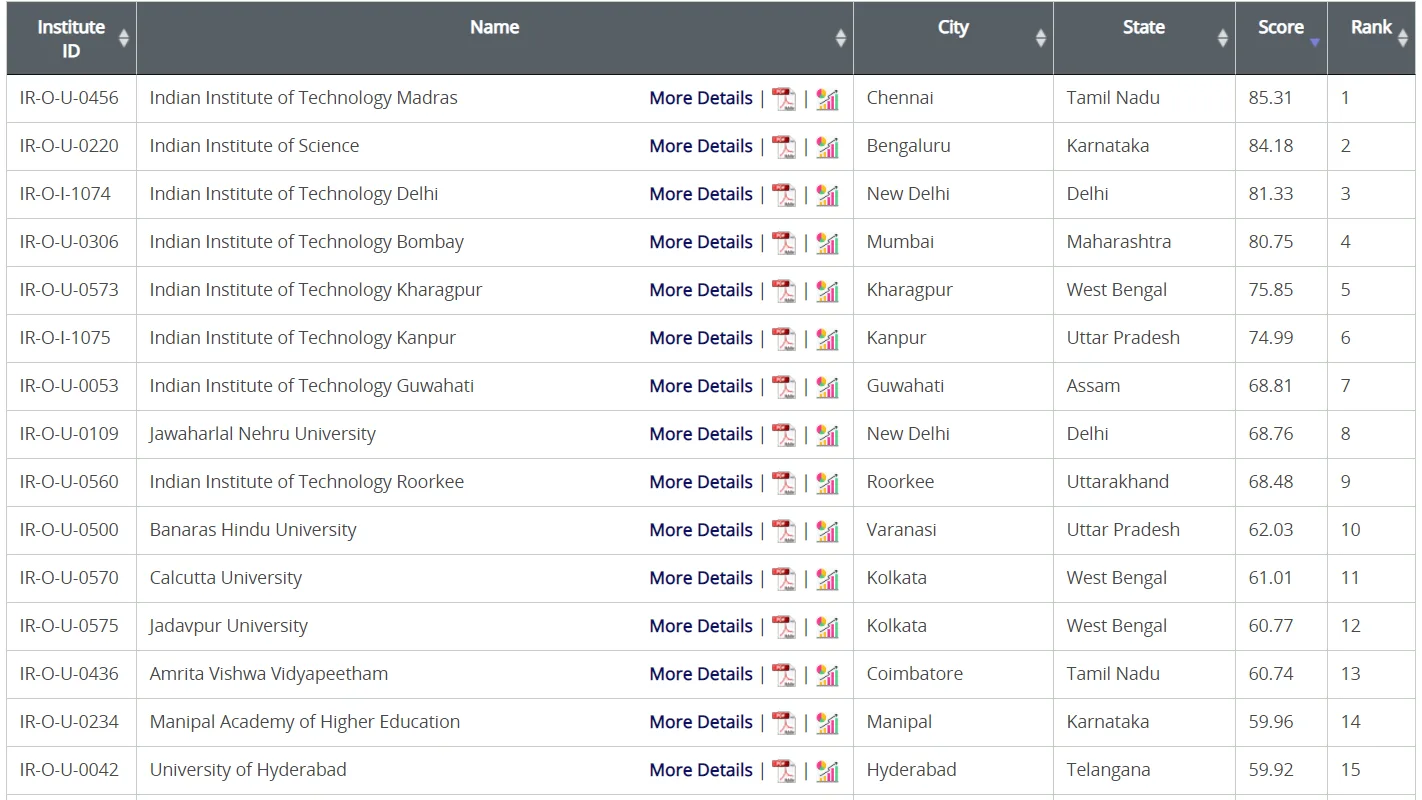
Task: Open the PDF icon for IIT Delhi
Action: (x=785, y=195)
